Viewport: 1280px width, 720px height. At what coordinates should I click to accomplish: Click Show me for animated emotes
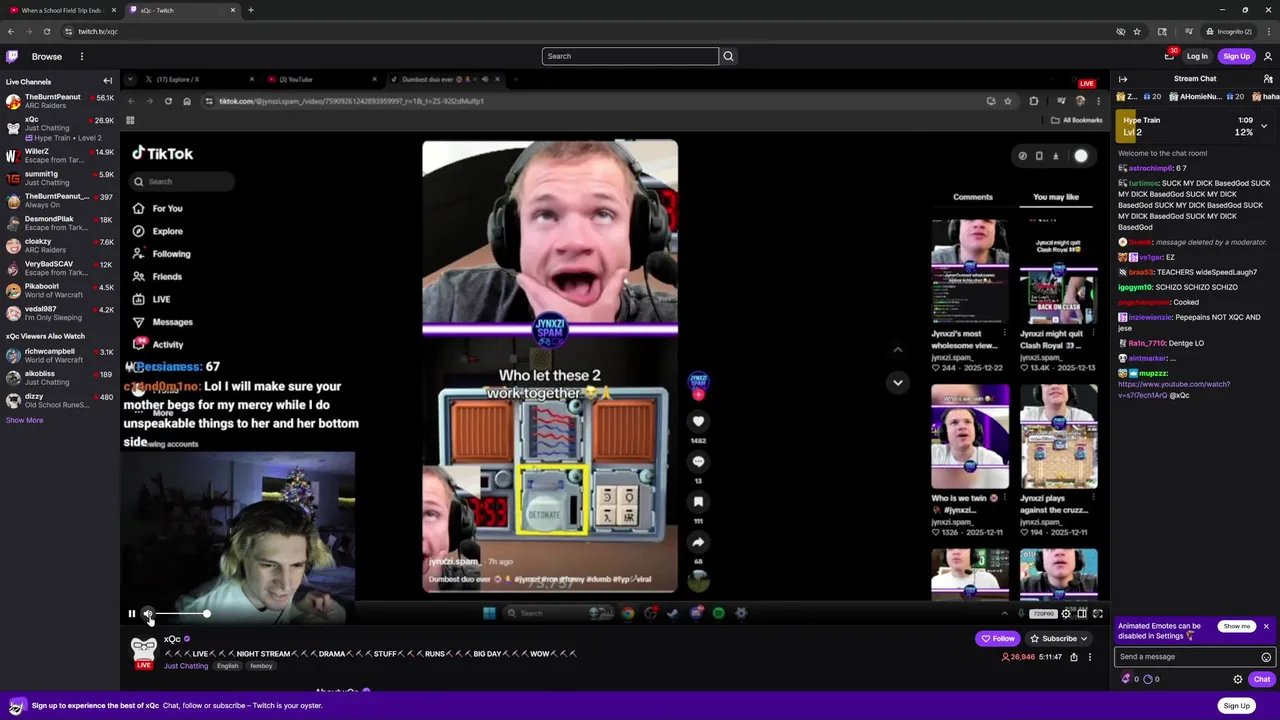pyautogui.click(x=1237, y=626)
